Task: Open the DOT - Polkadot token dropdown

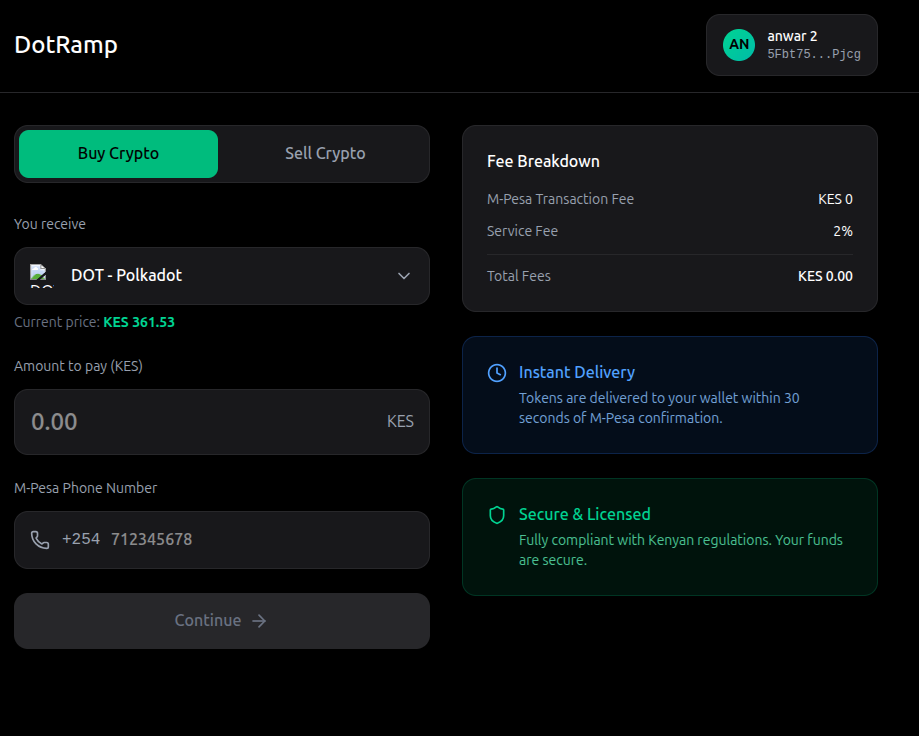Action: point(222,276)
